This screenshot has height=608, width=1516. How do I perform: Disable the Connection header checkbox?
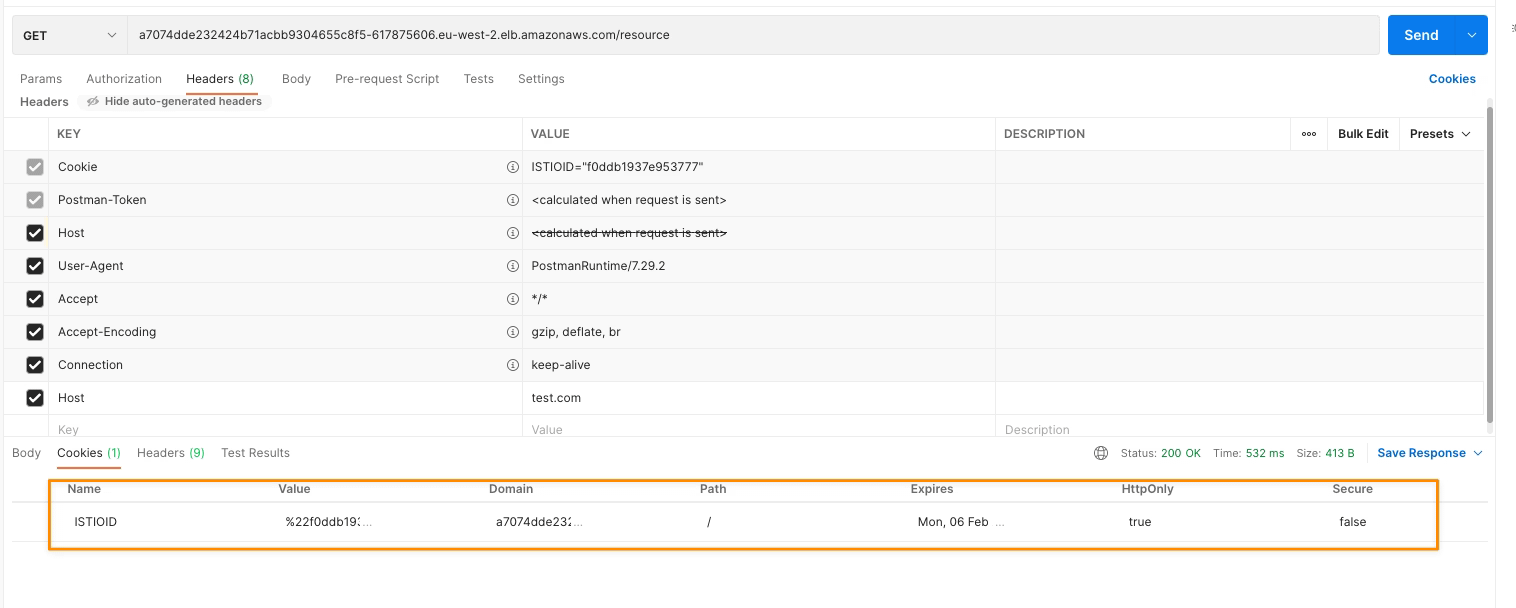pyautogui.click(x=34, y=365)
